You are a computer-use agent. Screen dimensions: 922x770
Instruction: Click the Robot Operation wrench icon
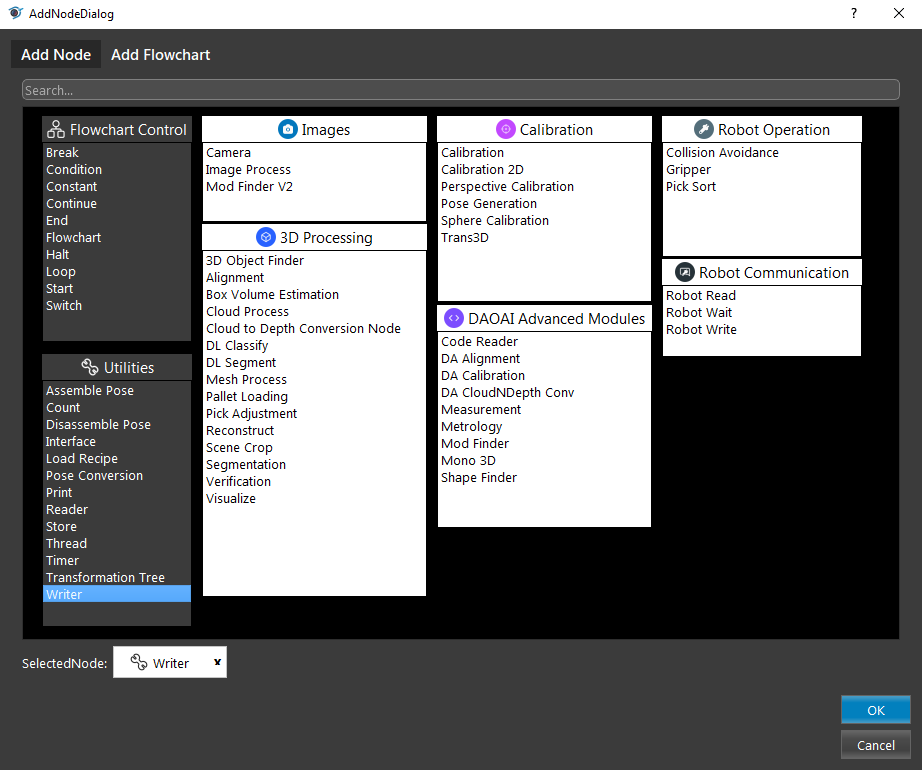tap(704, 129)
